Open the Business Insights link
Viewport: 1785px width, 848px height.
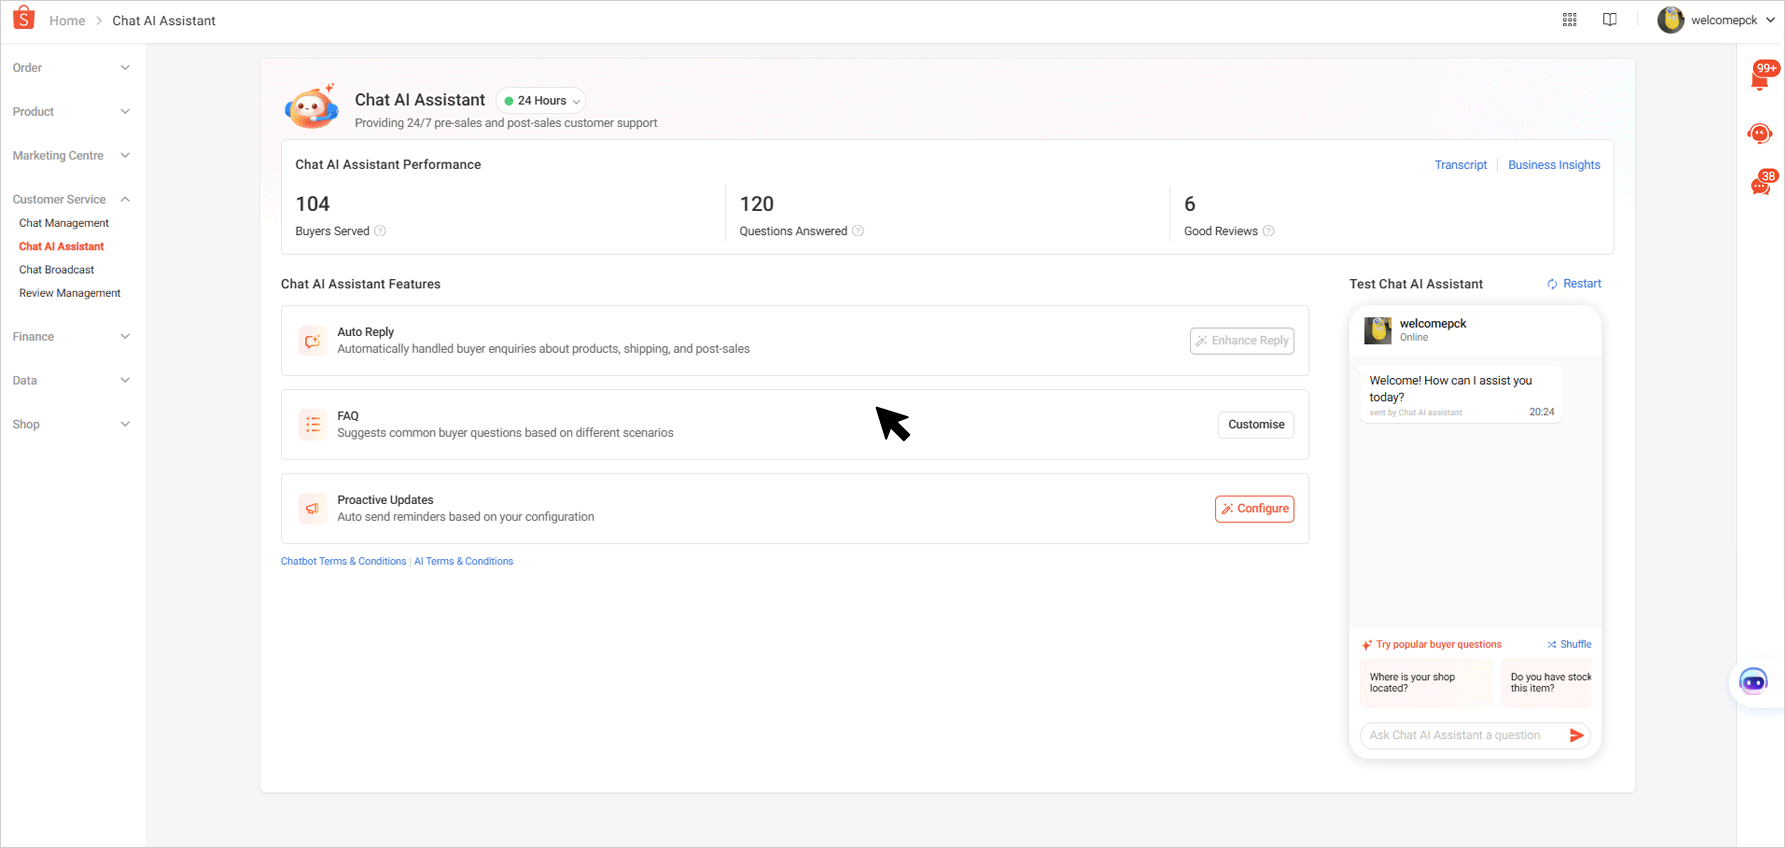pyautogui.click(x=1554, y=165)
